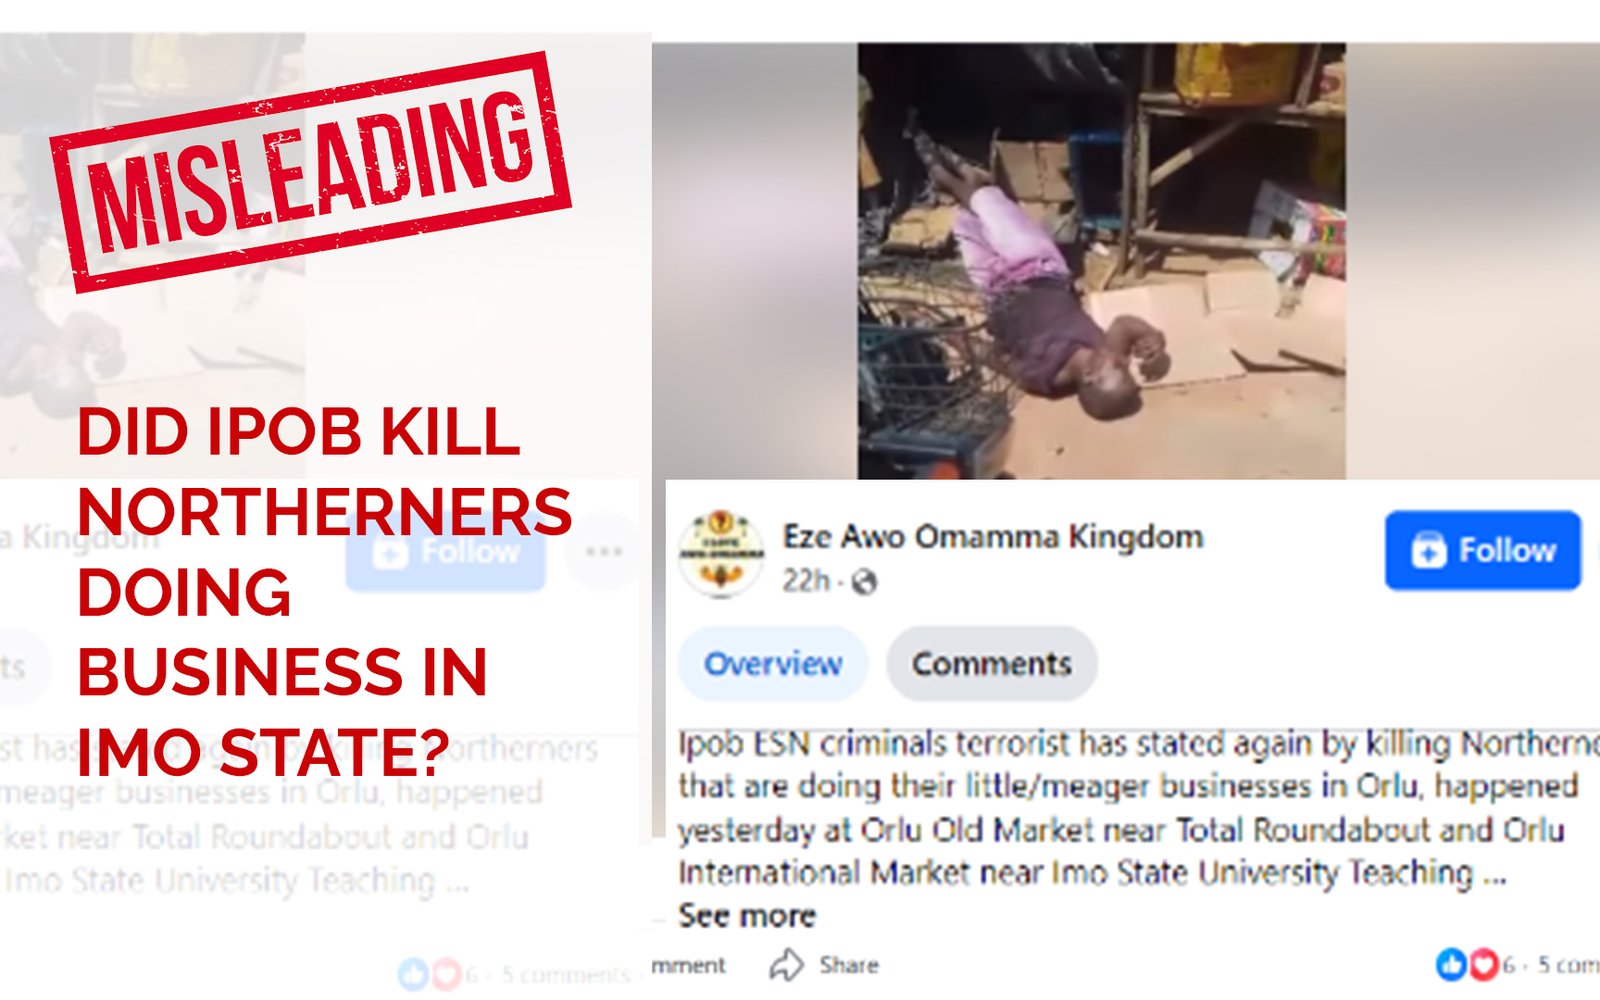Click the Eze Awo Omamma Kingdom page name

pyautogui.click(x=993, y=536)
